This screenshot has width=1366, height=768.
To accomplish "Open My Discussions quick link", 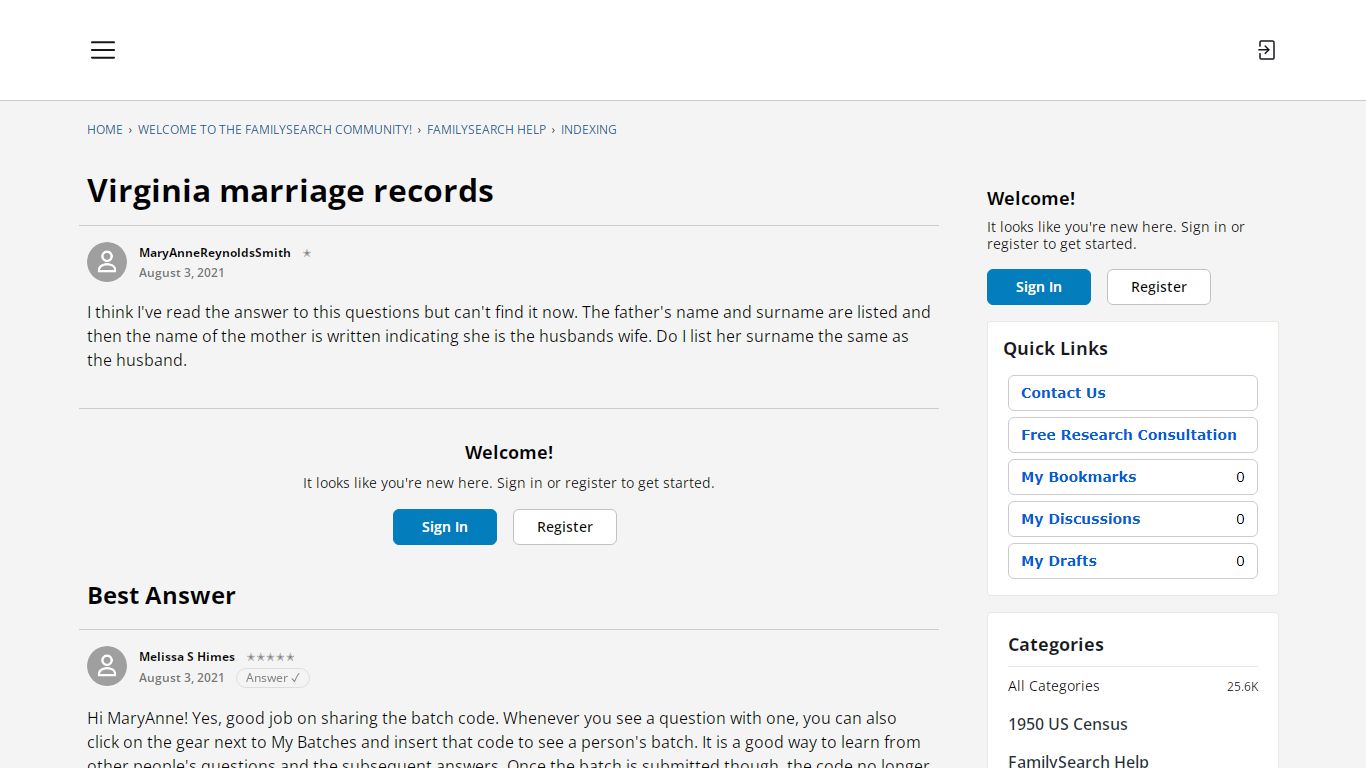I will [x=1133, y=519].
